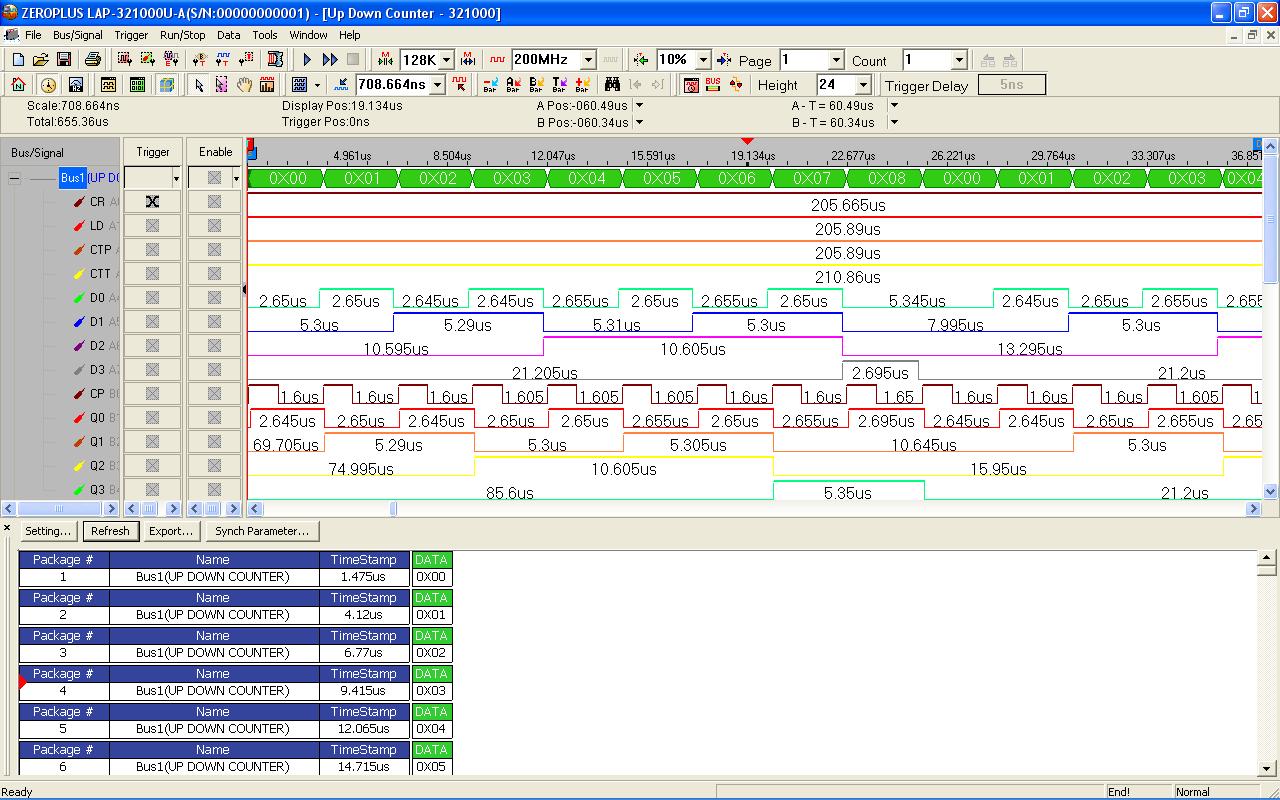Toggle Enable checkbox for Q3 signal

point(214,489)
